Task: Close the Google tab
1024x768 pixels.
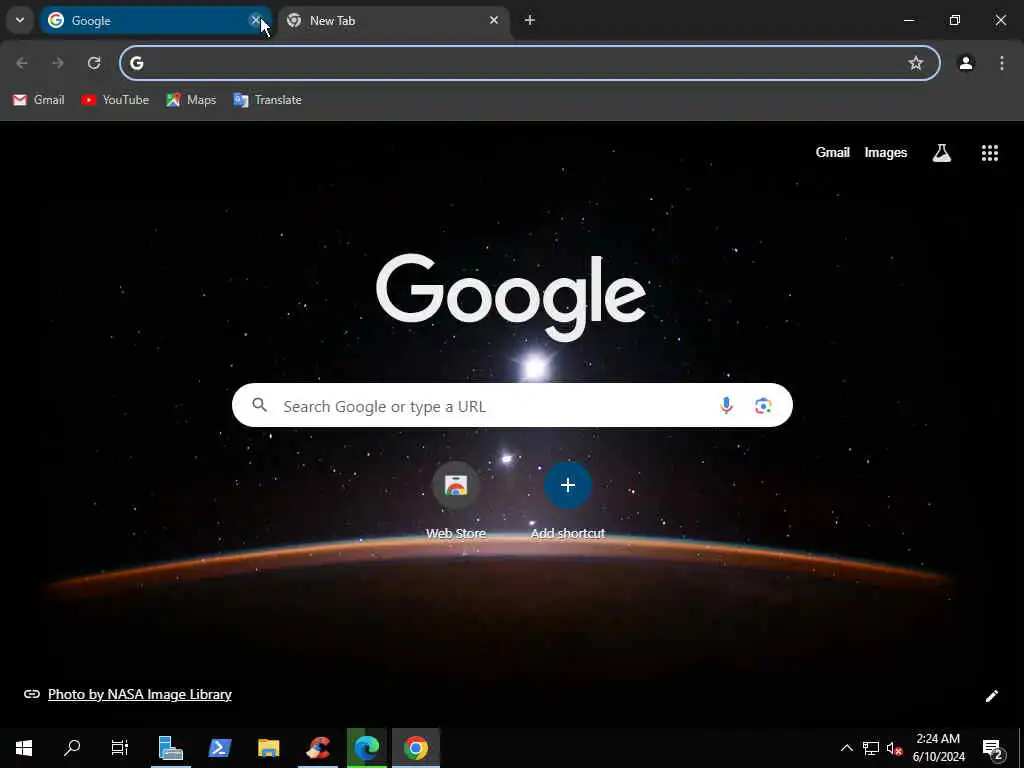Action: 255,20
